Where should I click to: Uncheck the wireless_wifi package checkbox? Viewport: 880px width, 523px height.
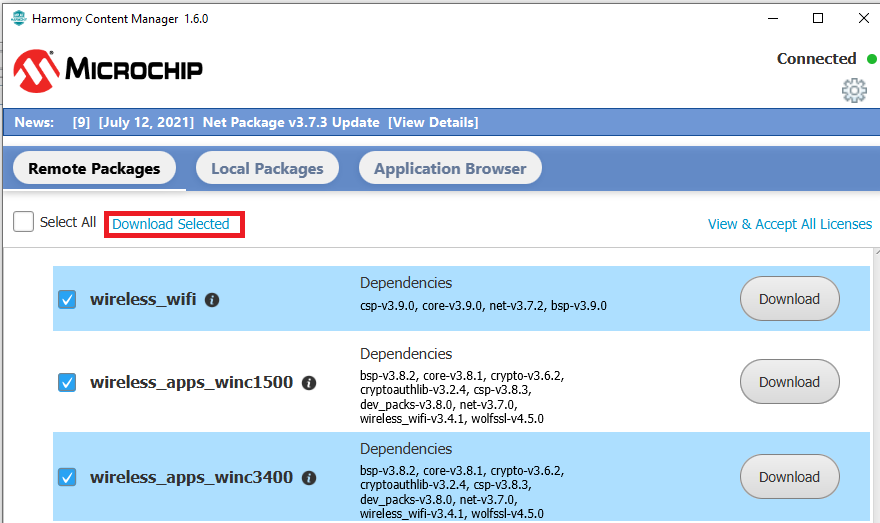tap(67, 299)
